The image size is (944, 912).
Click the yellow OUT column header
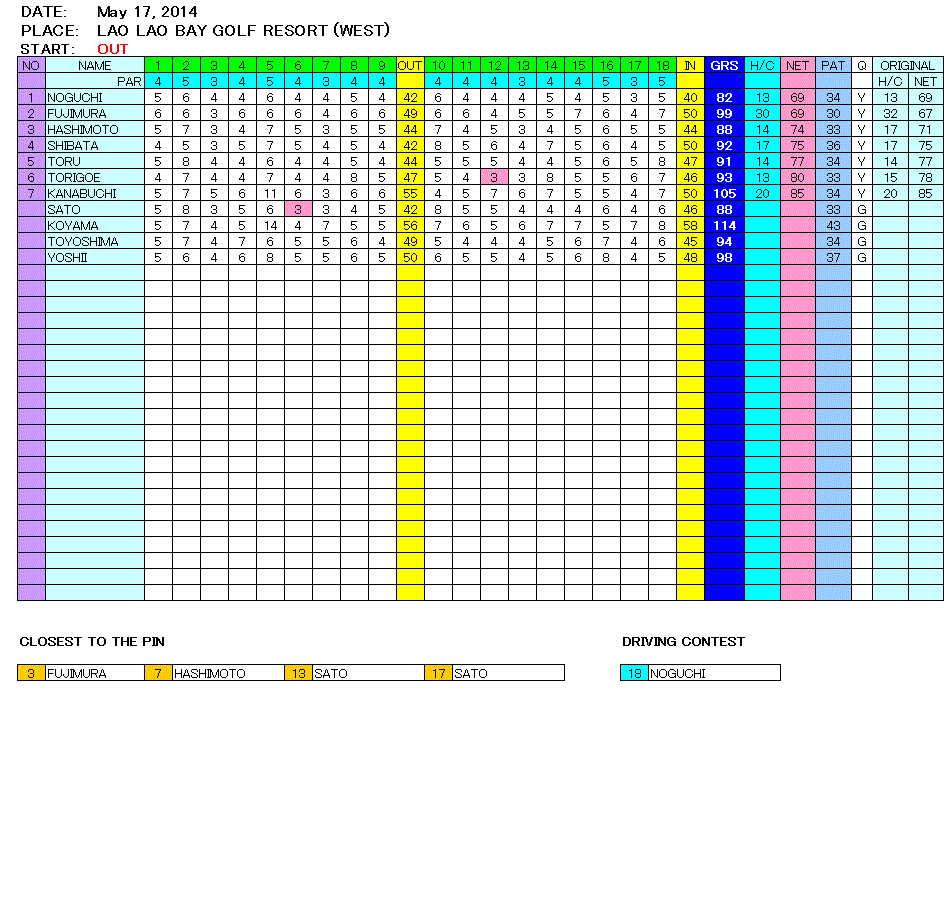click(410, 66)
